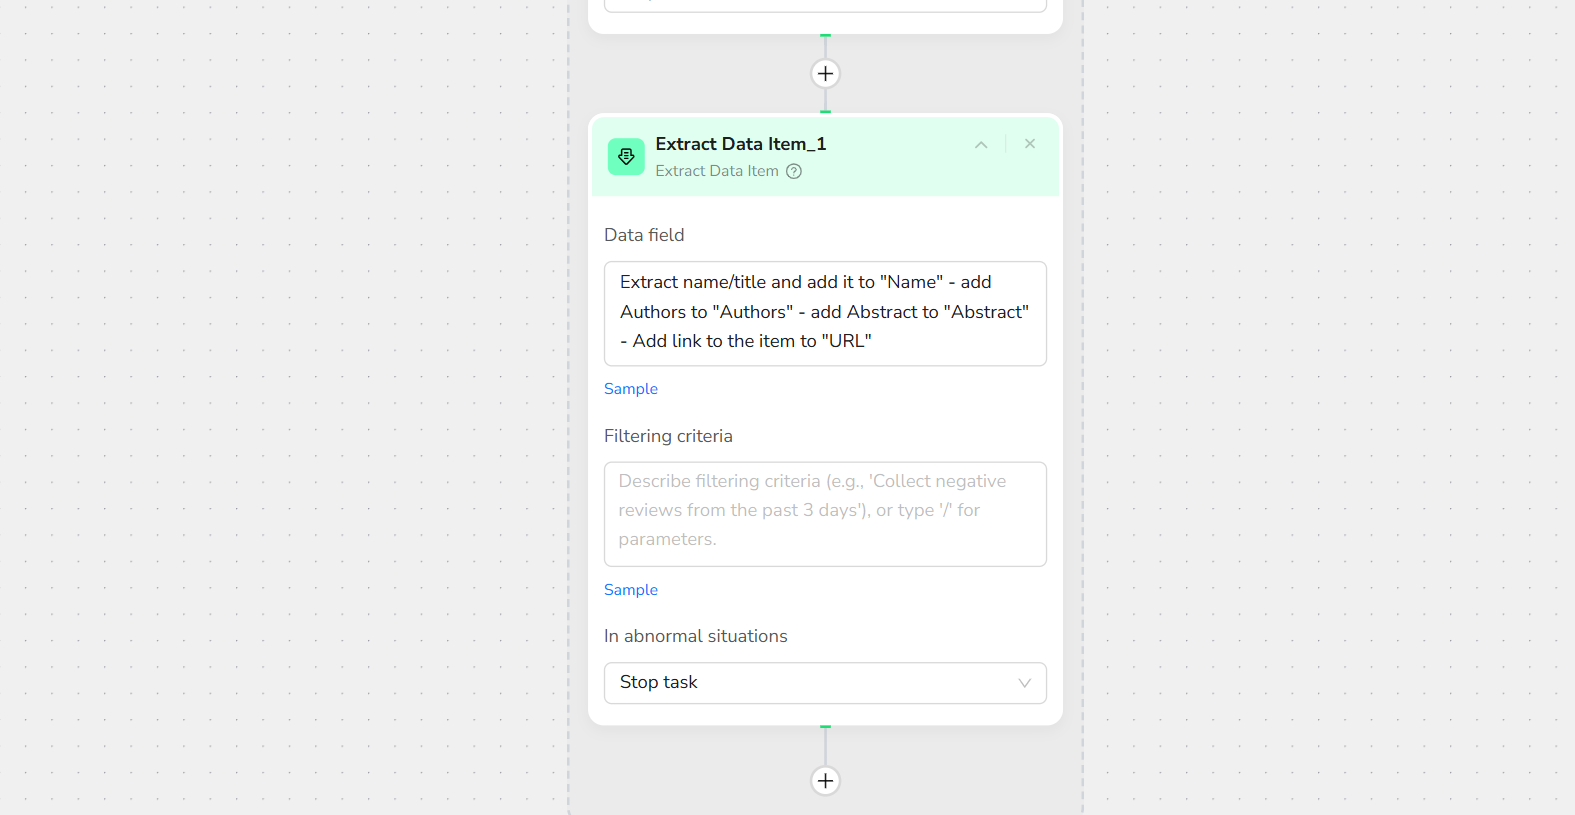Click the green connector at the card's bottom edge
Screen dimensions: 1575x815
coord(825,727)
